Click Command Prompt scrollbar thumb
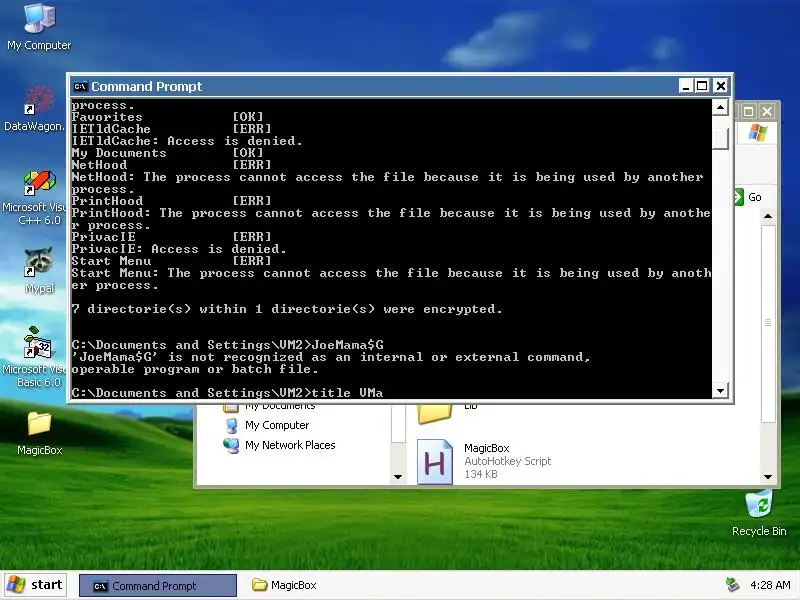The width and height of the screenshot is (800, 600). (720, 138)
